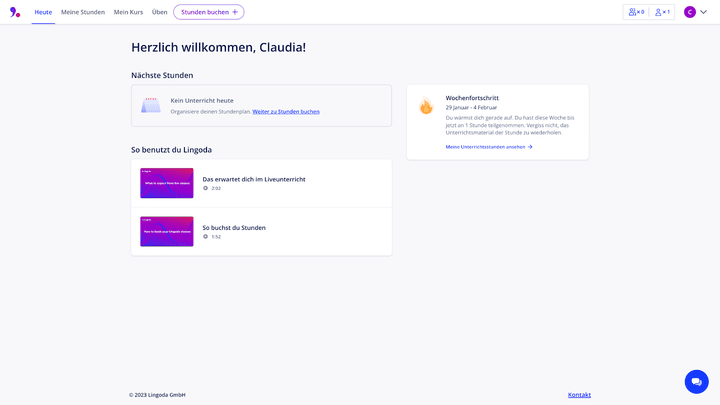
Task: Click the clock icon showing 1:52
Action: [206, 237]
